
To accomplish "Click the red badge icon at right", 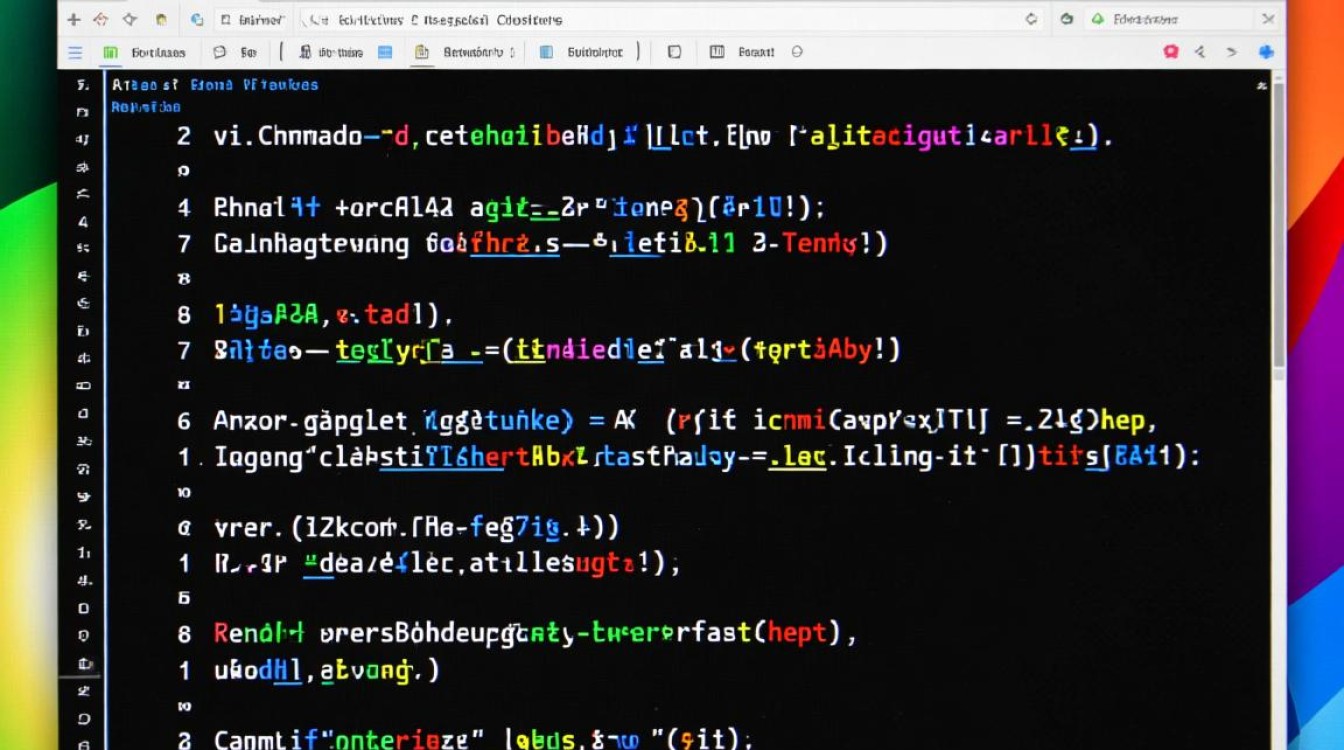I will click(x=1171, y=52).
